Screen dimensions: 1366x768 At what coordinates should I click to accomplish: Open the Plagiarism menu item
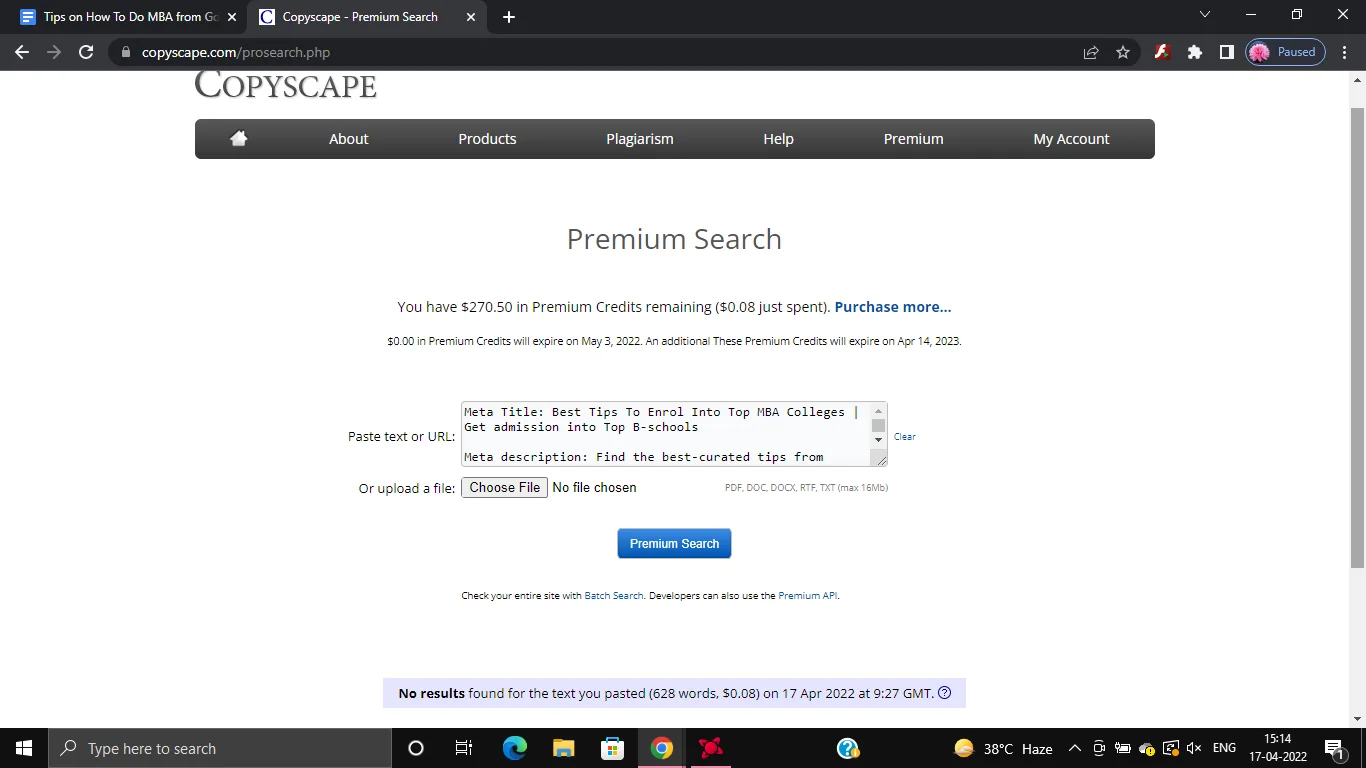[639, 139]
